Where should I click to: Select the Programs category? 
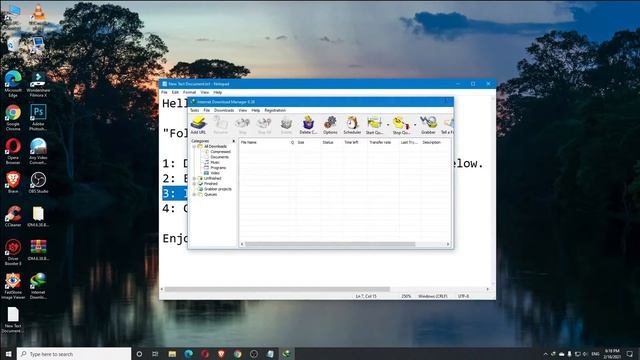click(x=218, y=167)
